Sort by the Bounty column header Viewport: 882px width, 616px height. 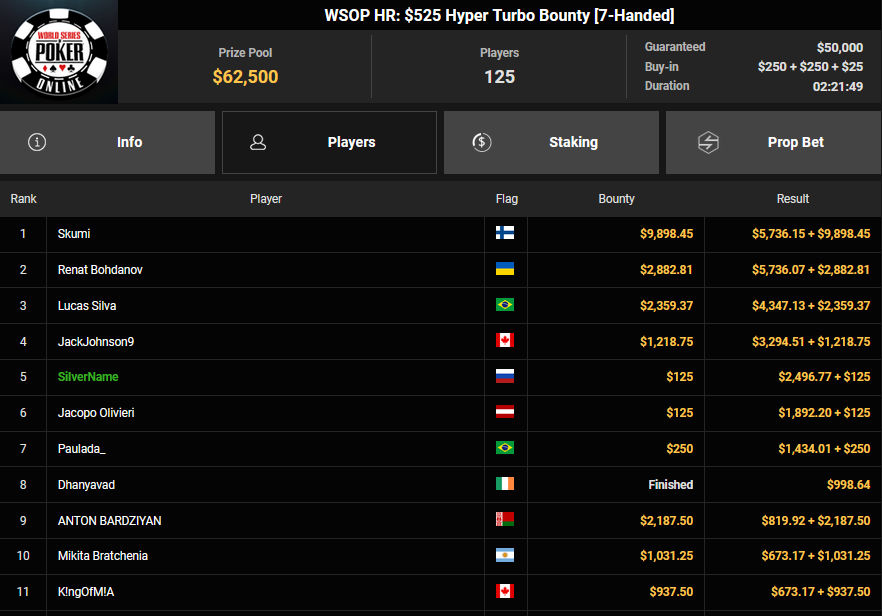616,199
